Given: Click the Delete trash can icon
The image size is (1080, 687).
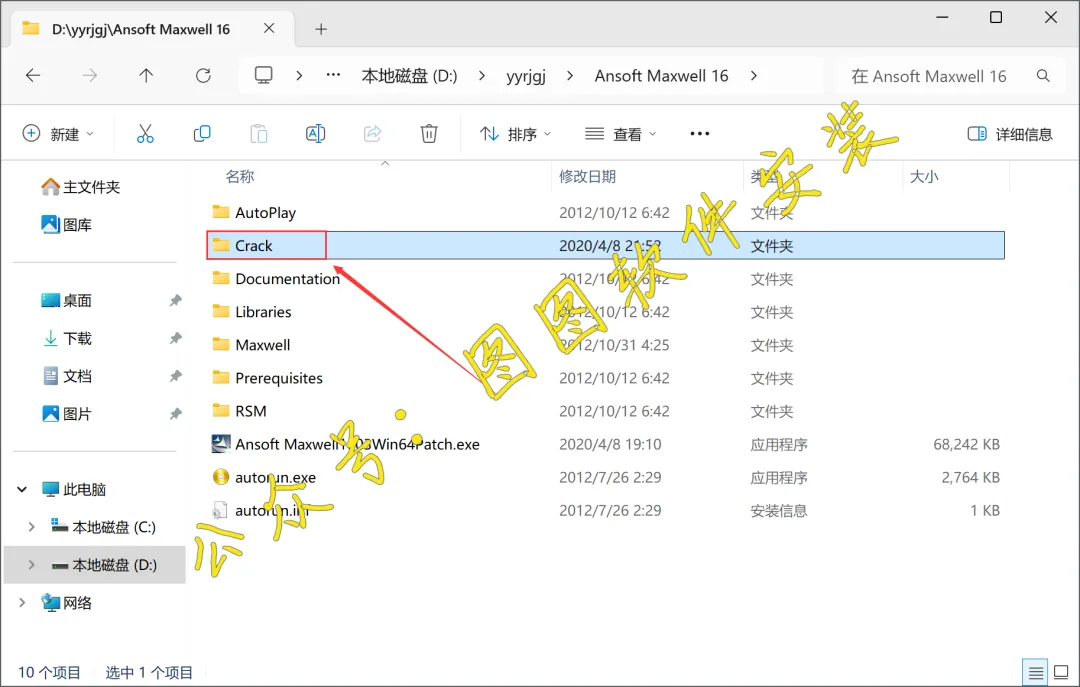Looking at the screenshot, I should click(429, 134).
